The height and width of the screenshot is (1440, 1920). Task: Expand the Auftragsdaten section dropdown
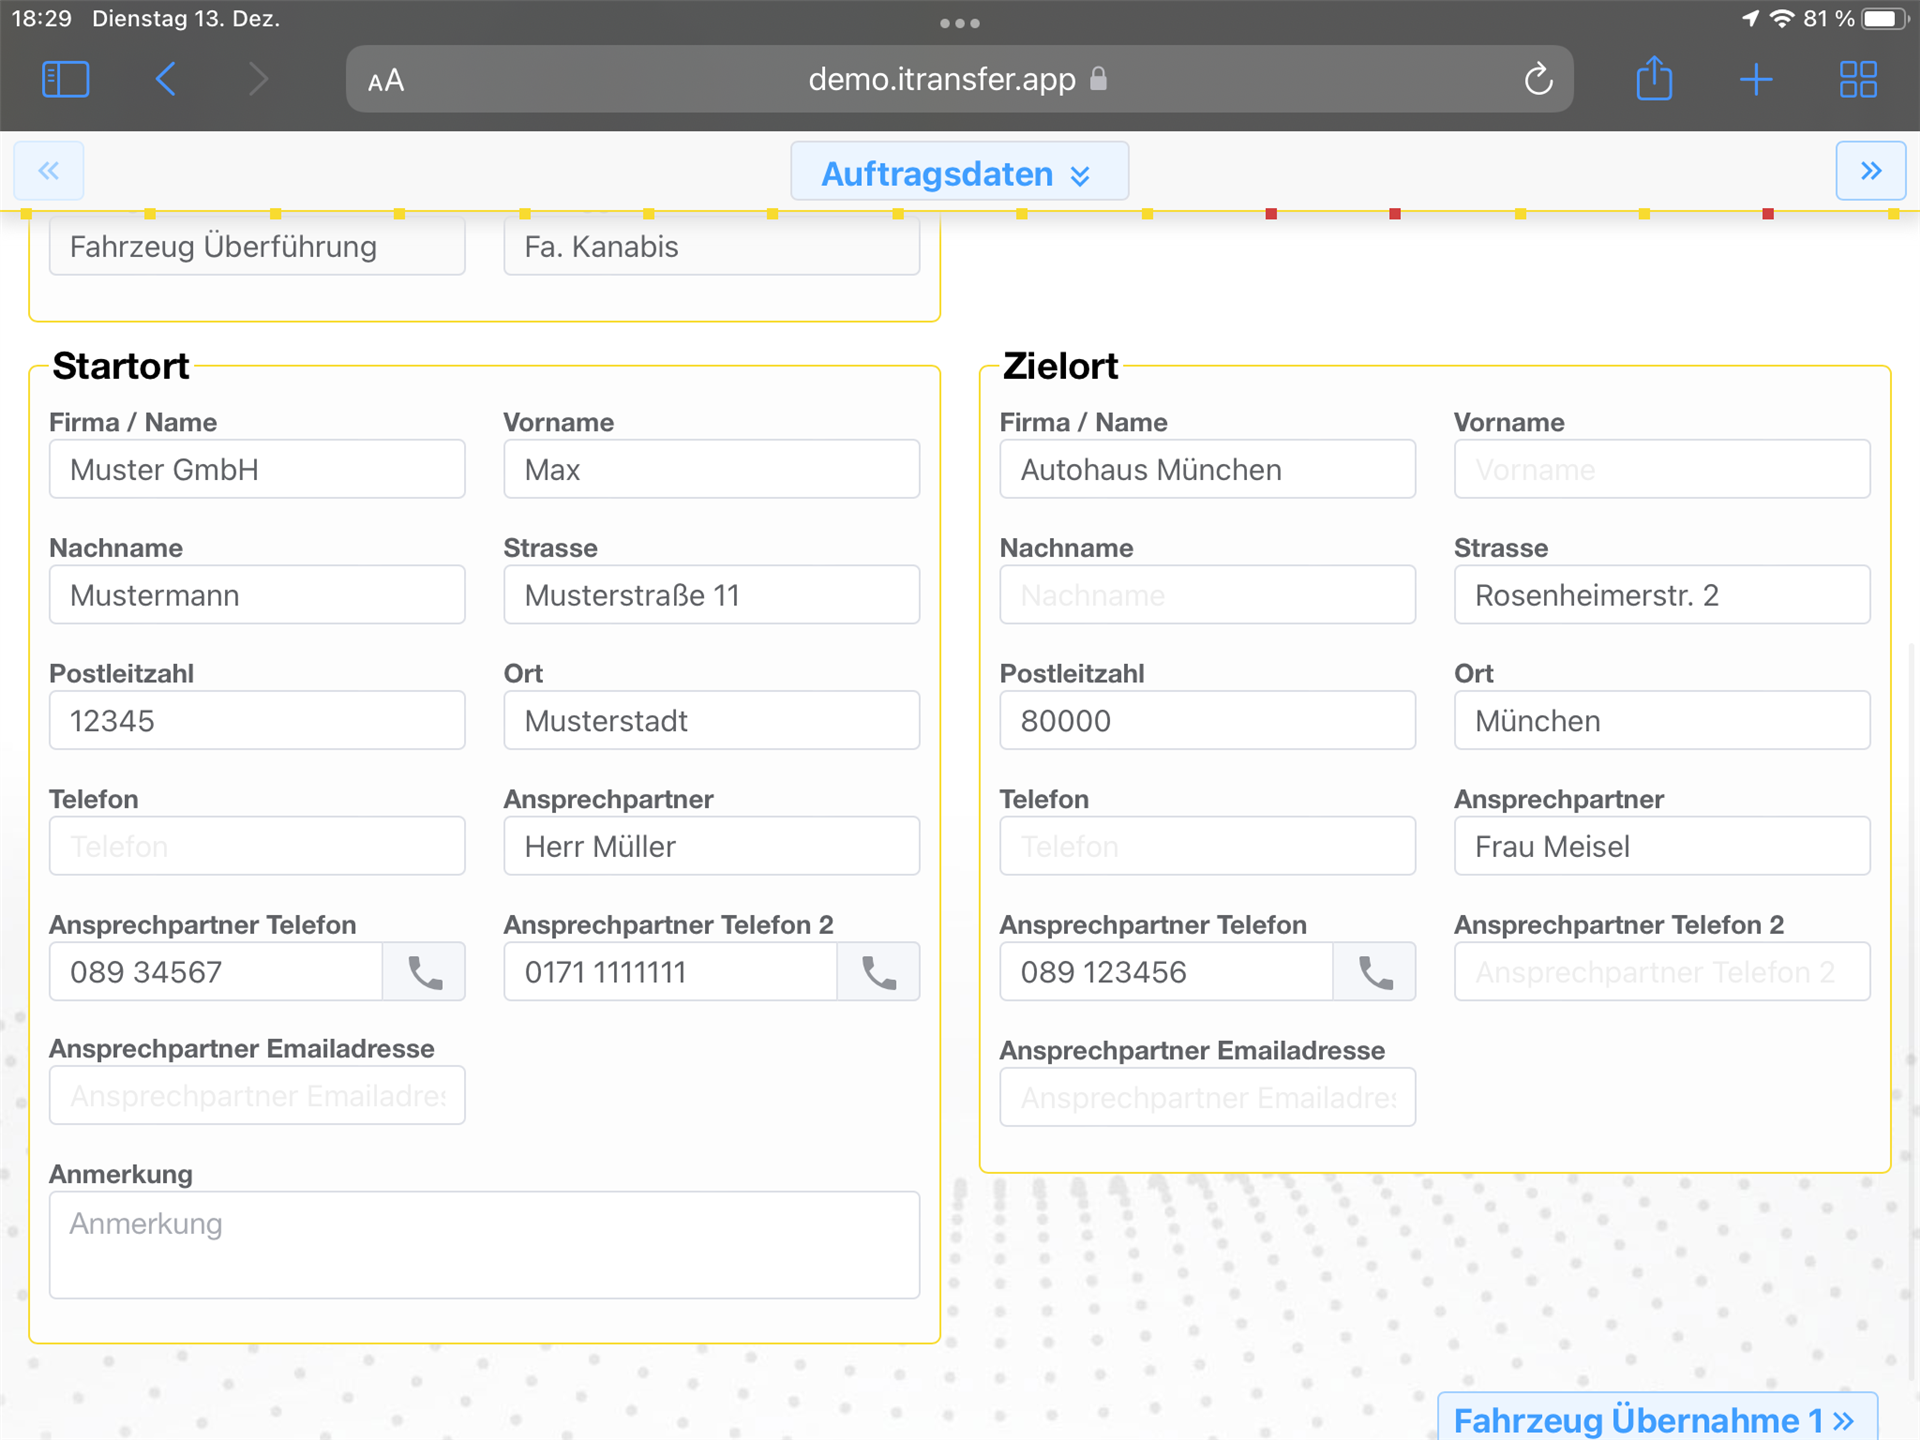(x=959, y=173)
